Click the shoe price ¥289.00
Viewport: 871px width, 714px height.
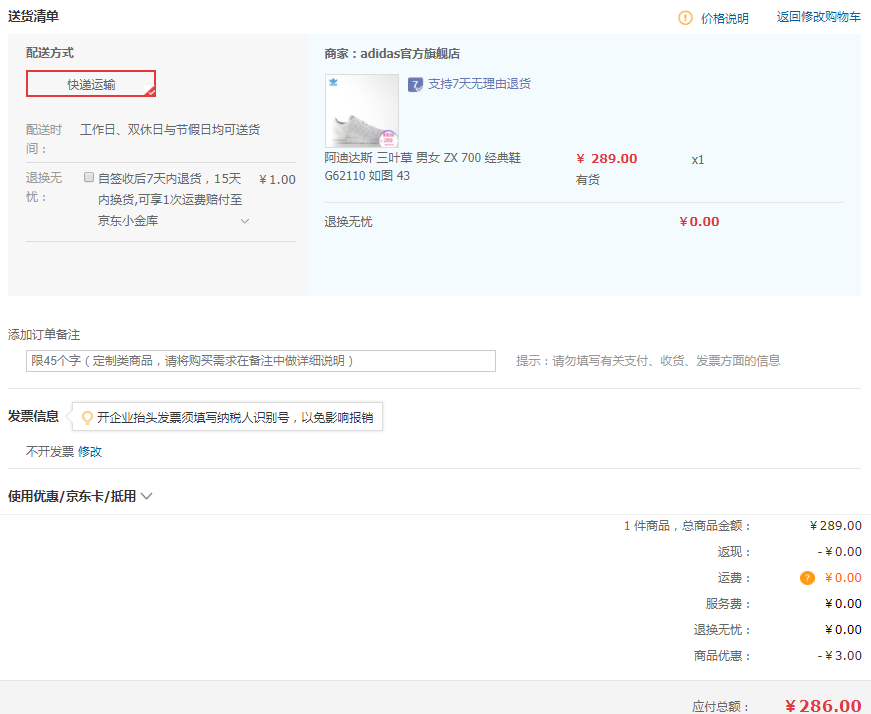click(x=607, y=158)
